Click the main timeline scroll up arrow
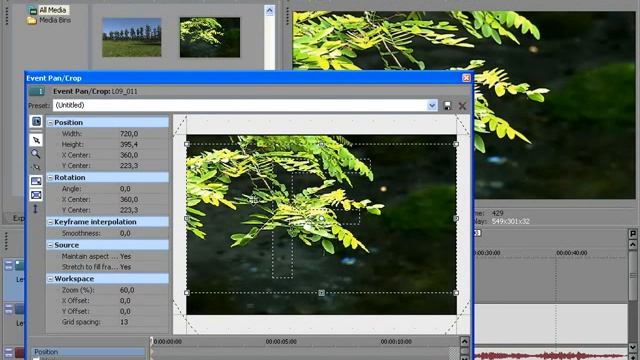This screenshot has width=640, height=360. (x=633, y=245)
